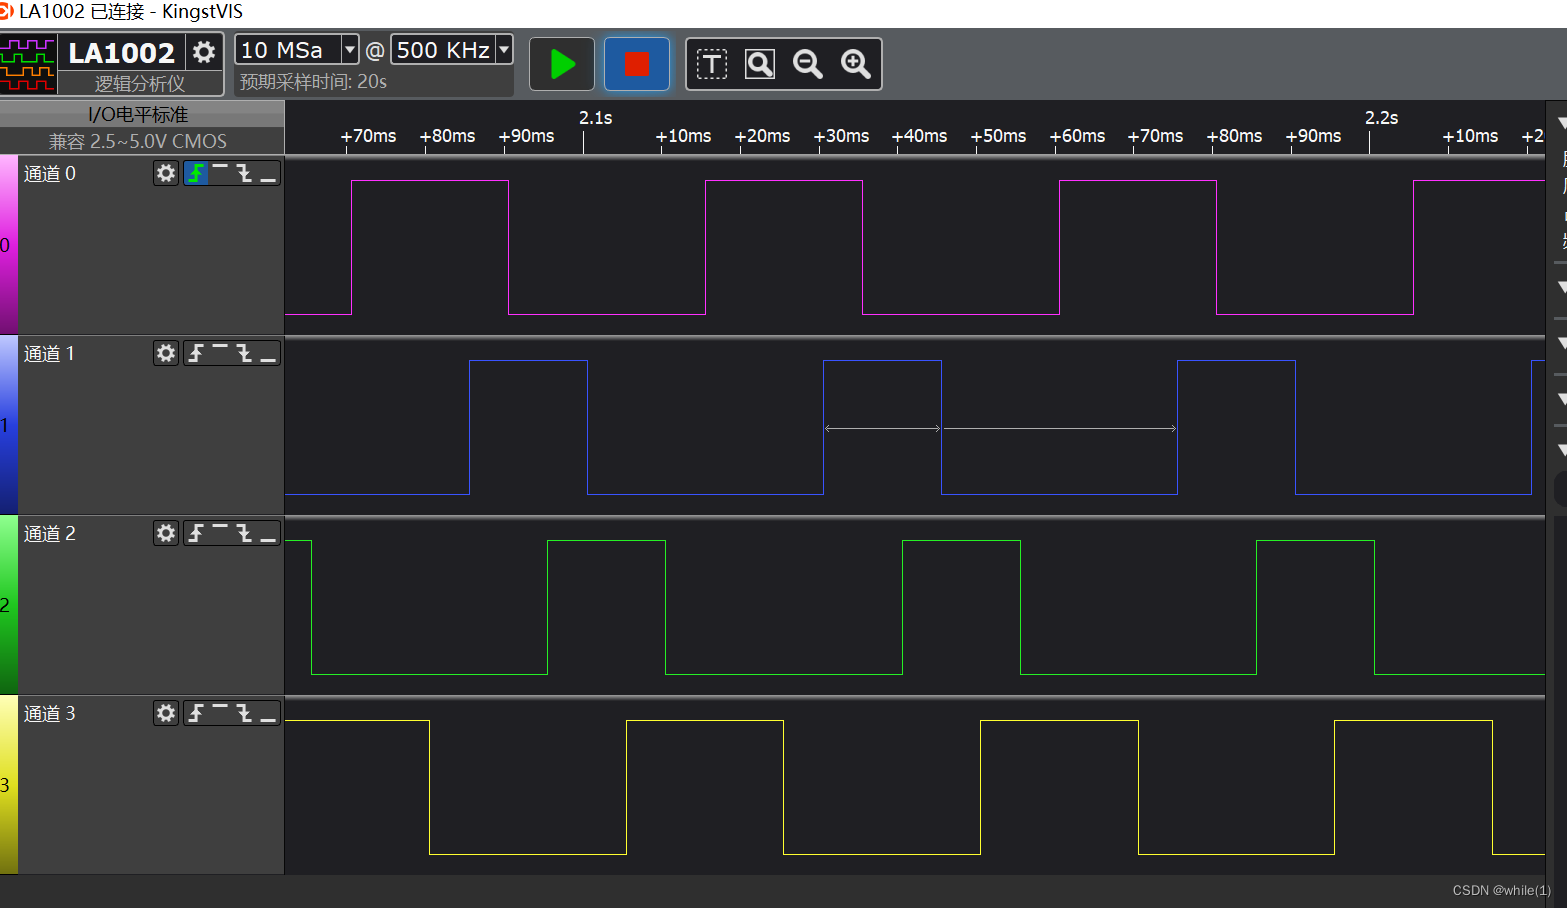Open settings gear for 通道 3

tap(166, 713)
